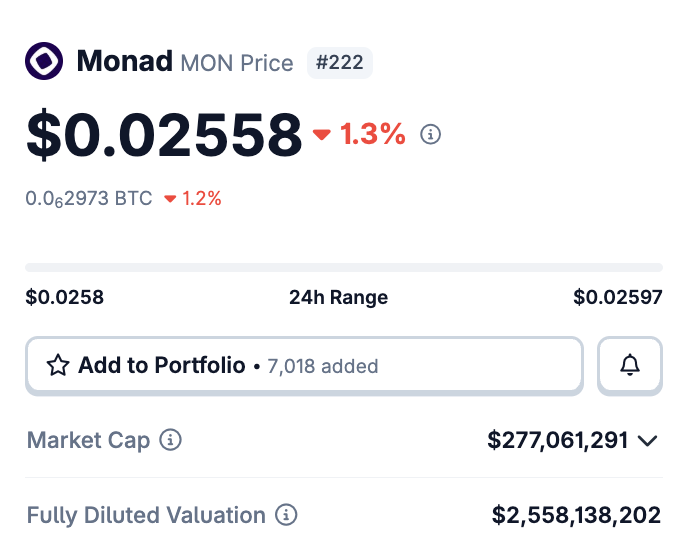This screenshot has width=686, height=548.
Task: Click the main price $0.02558
Action: coord(164,135)
